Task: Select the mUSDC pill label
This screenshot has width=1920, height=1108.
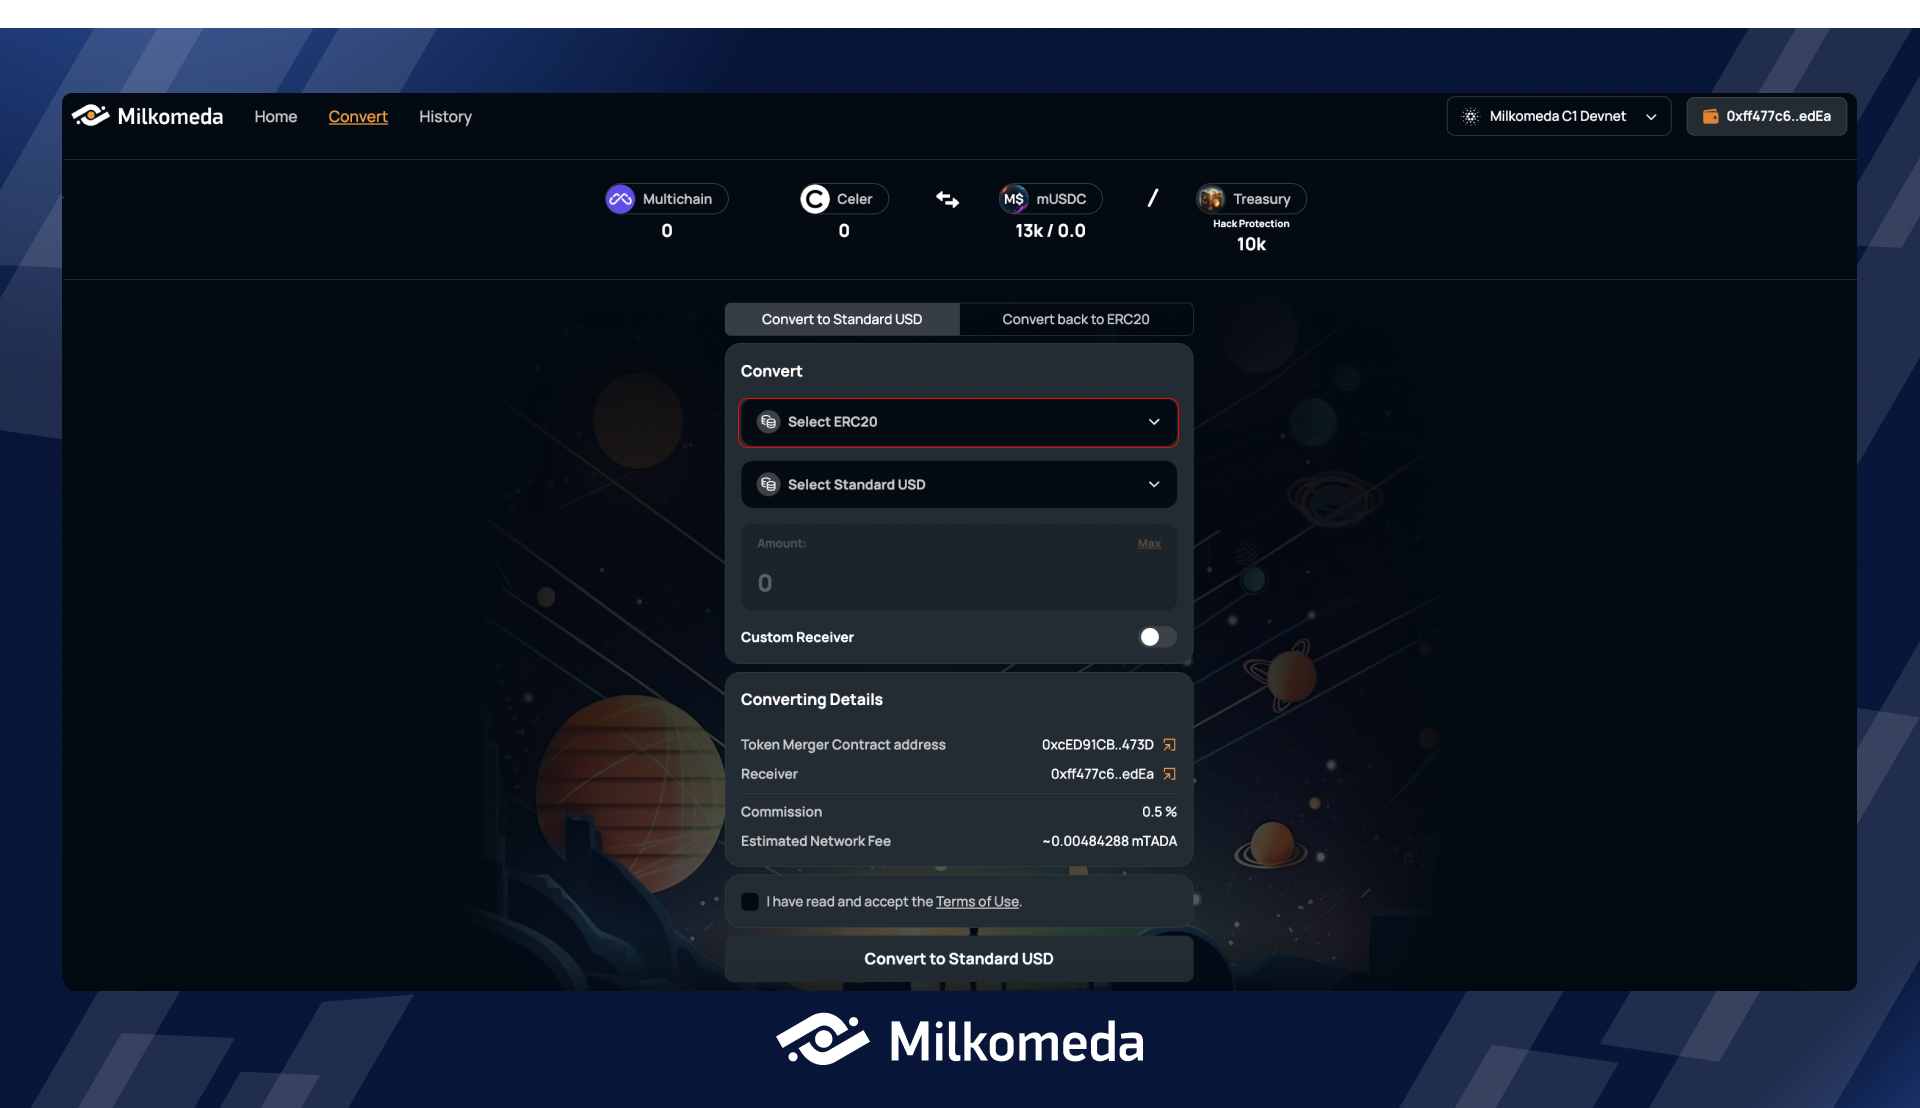Action: (1061, 199)
